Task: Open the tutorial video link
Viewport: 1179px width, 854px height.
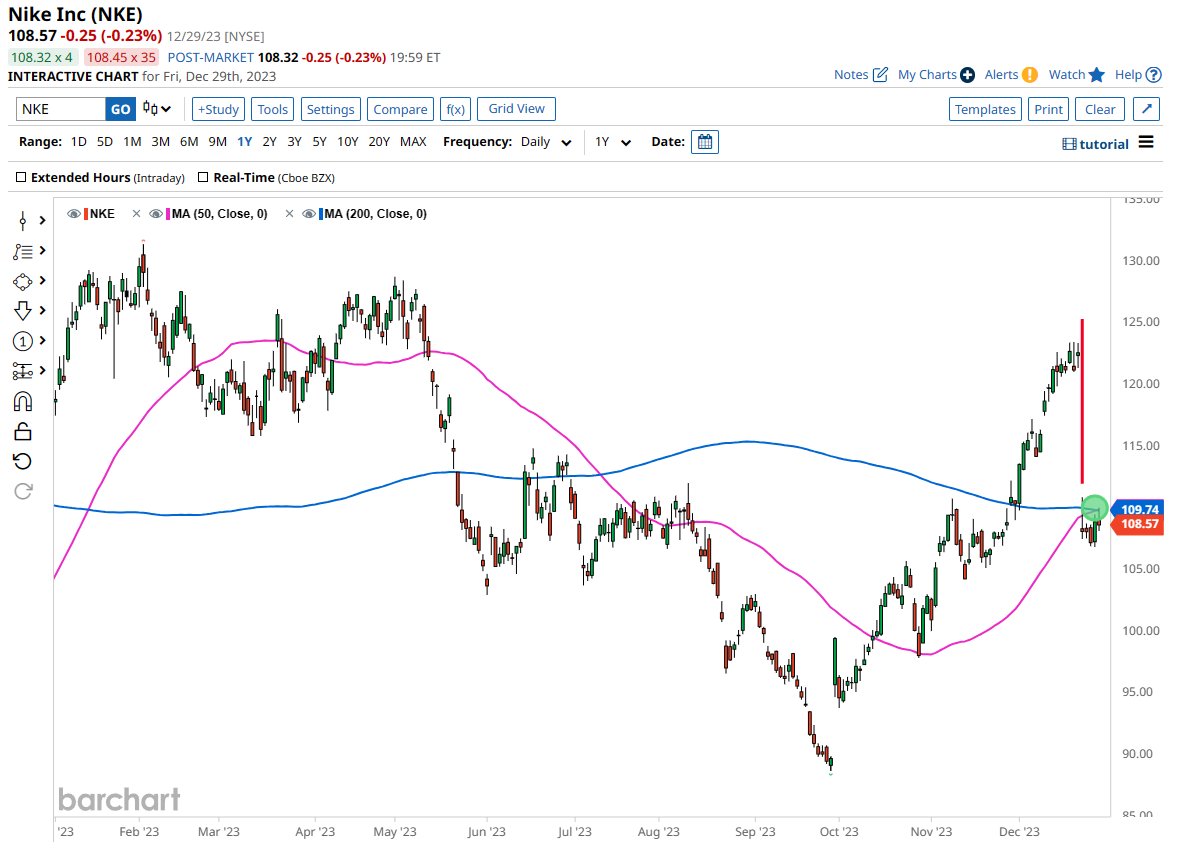Action: pyautogui.click(x=1096, y=144)
